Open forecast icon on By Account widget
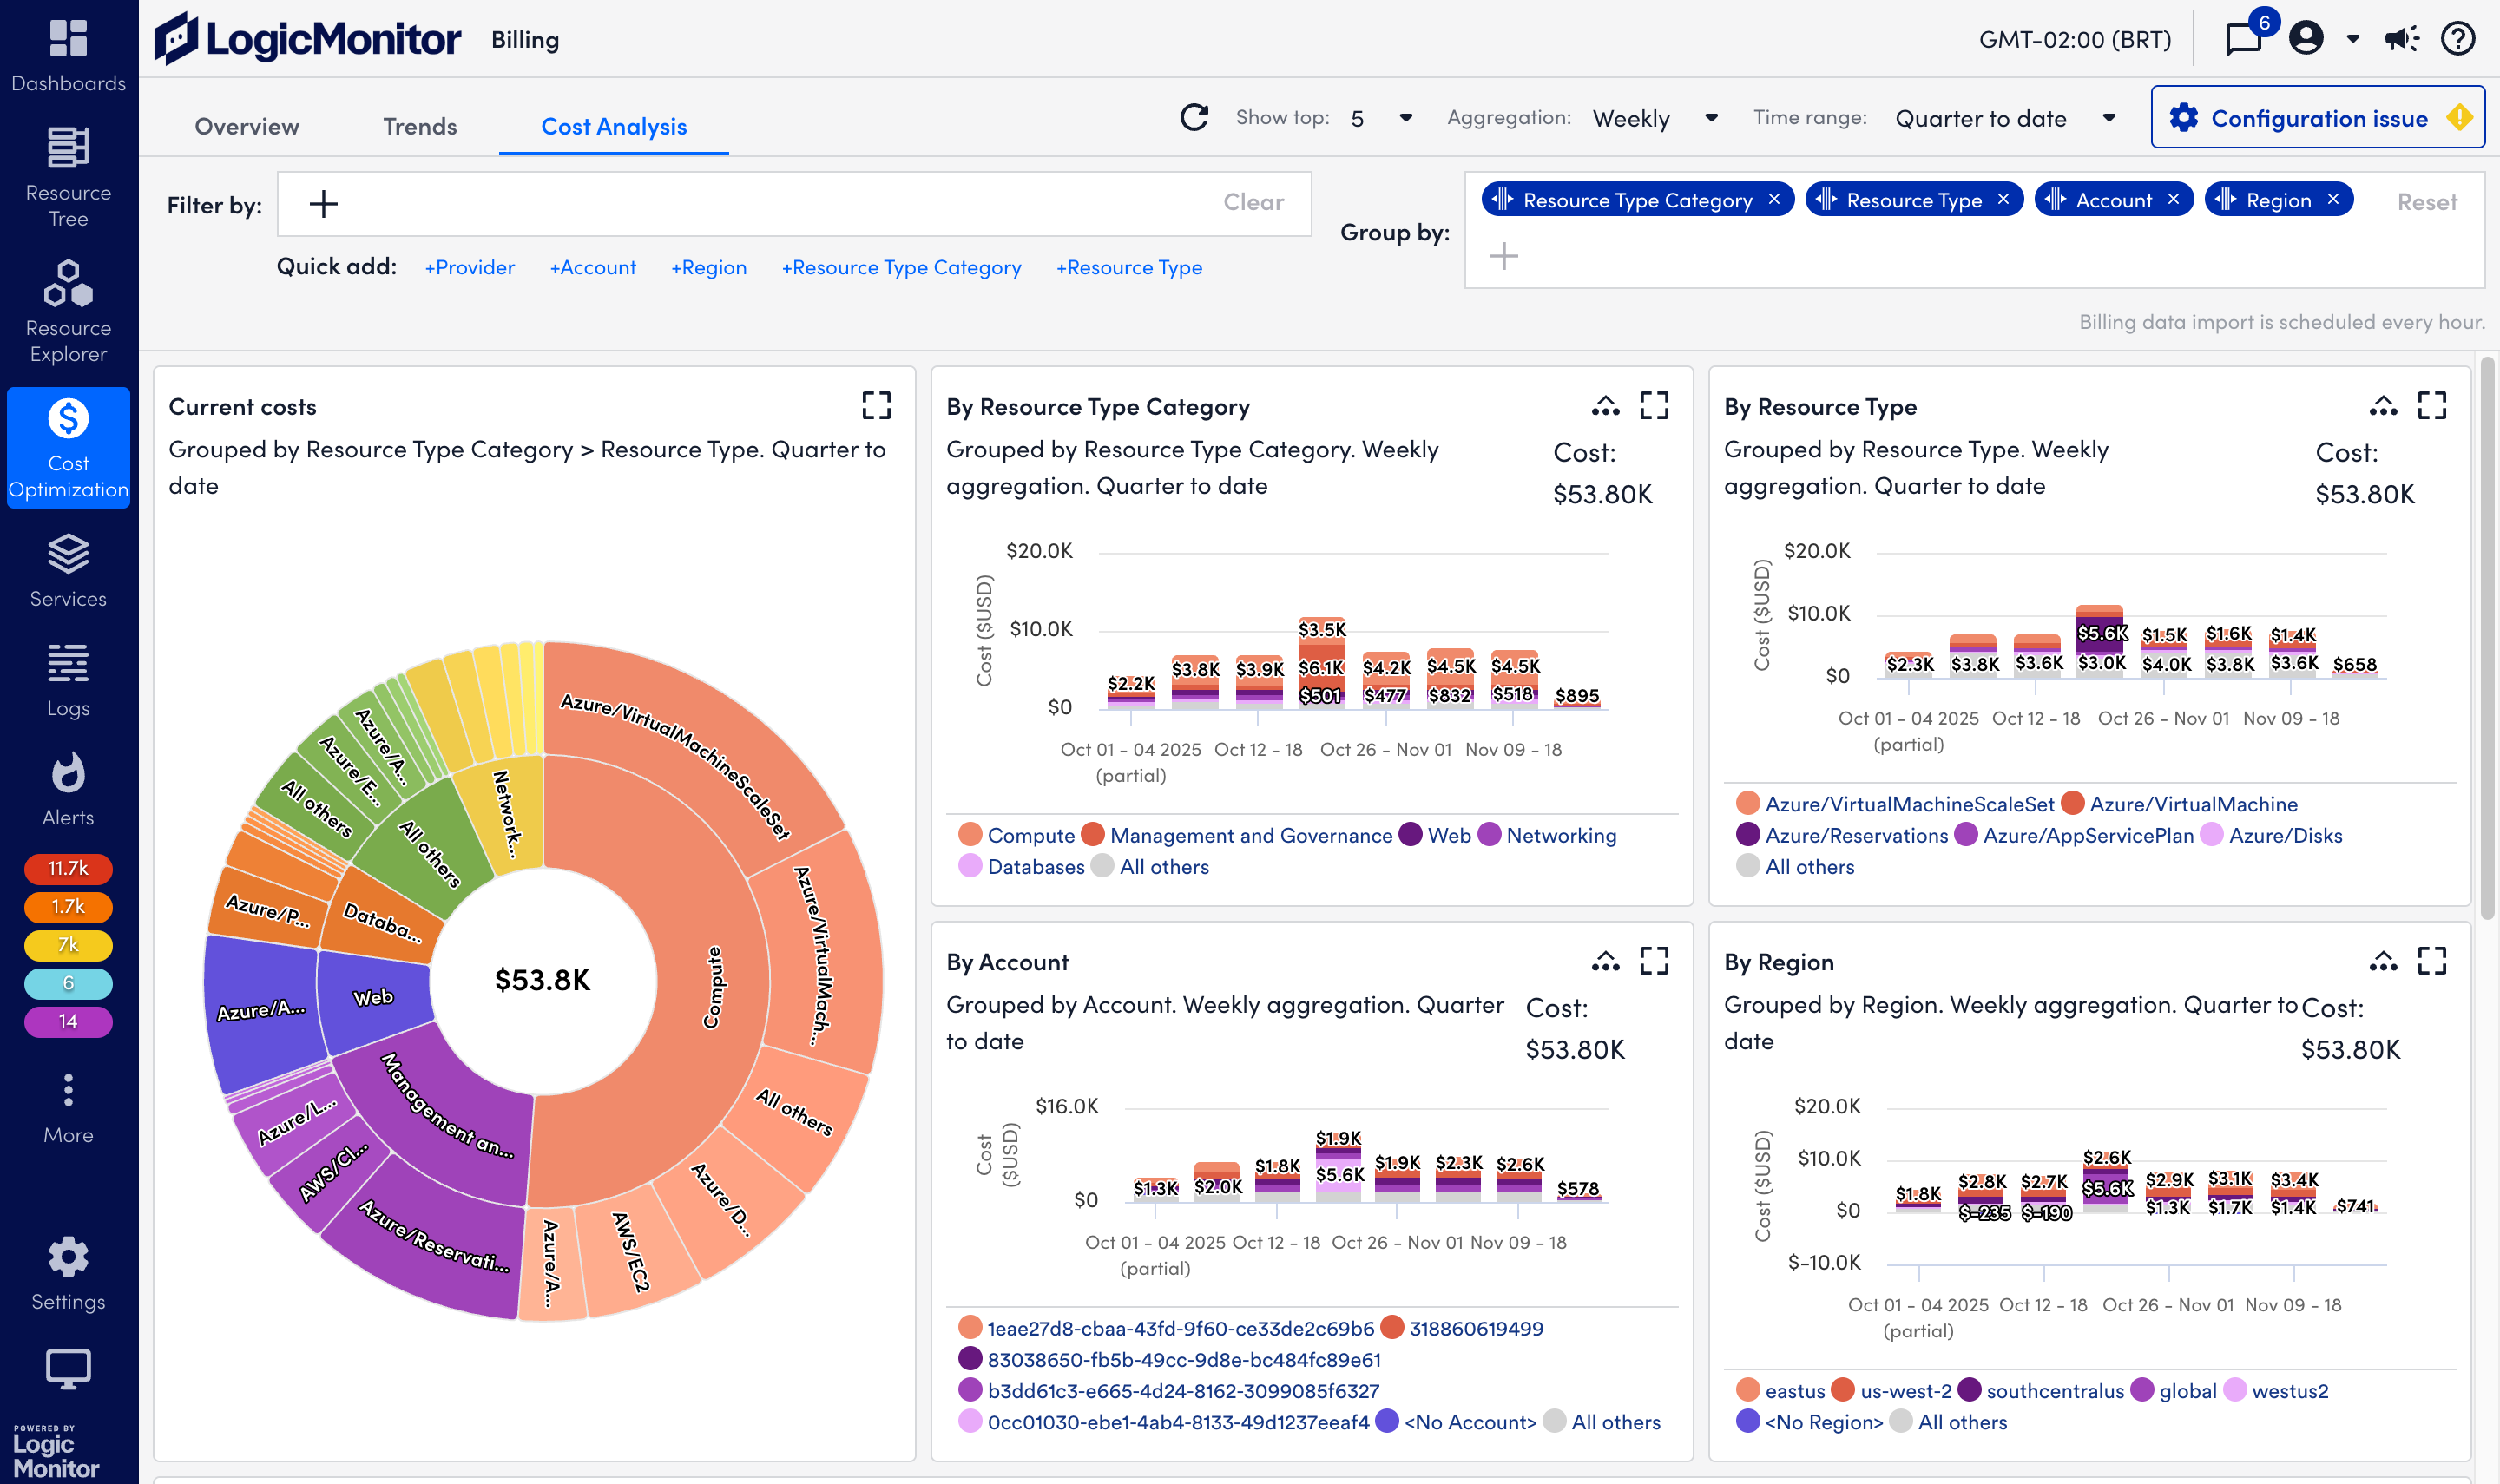This screenshot has width=2500, height=1484. click(x=1605, y=961)
